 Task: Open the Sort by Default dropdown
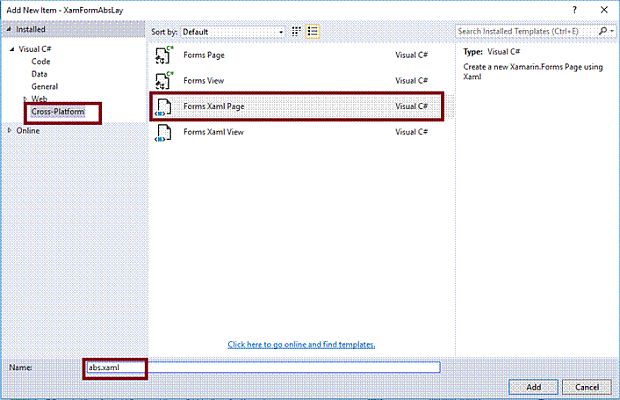point(233,32)
